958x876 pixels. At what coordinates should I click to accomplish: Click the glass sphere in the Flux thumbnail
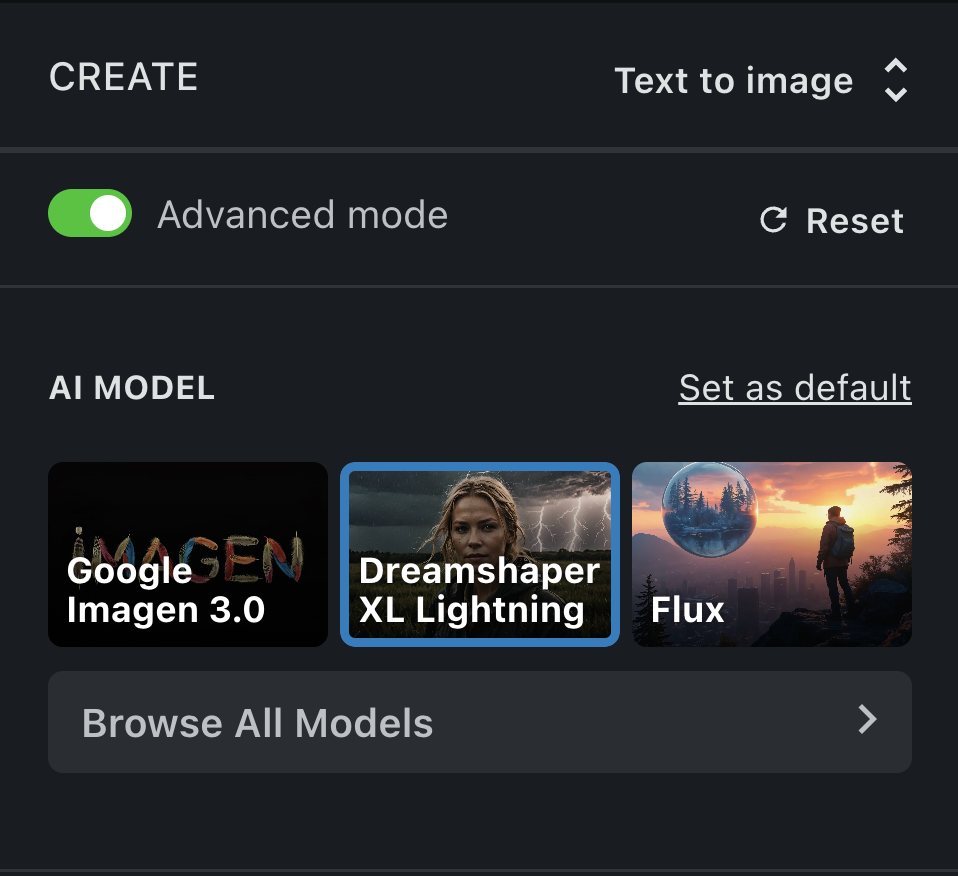tap(710, 509)
